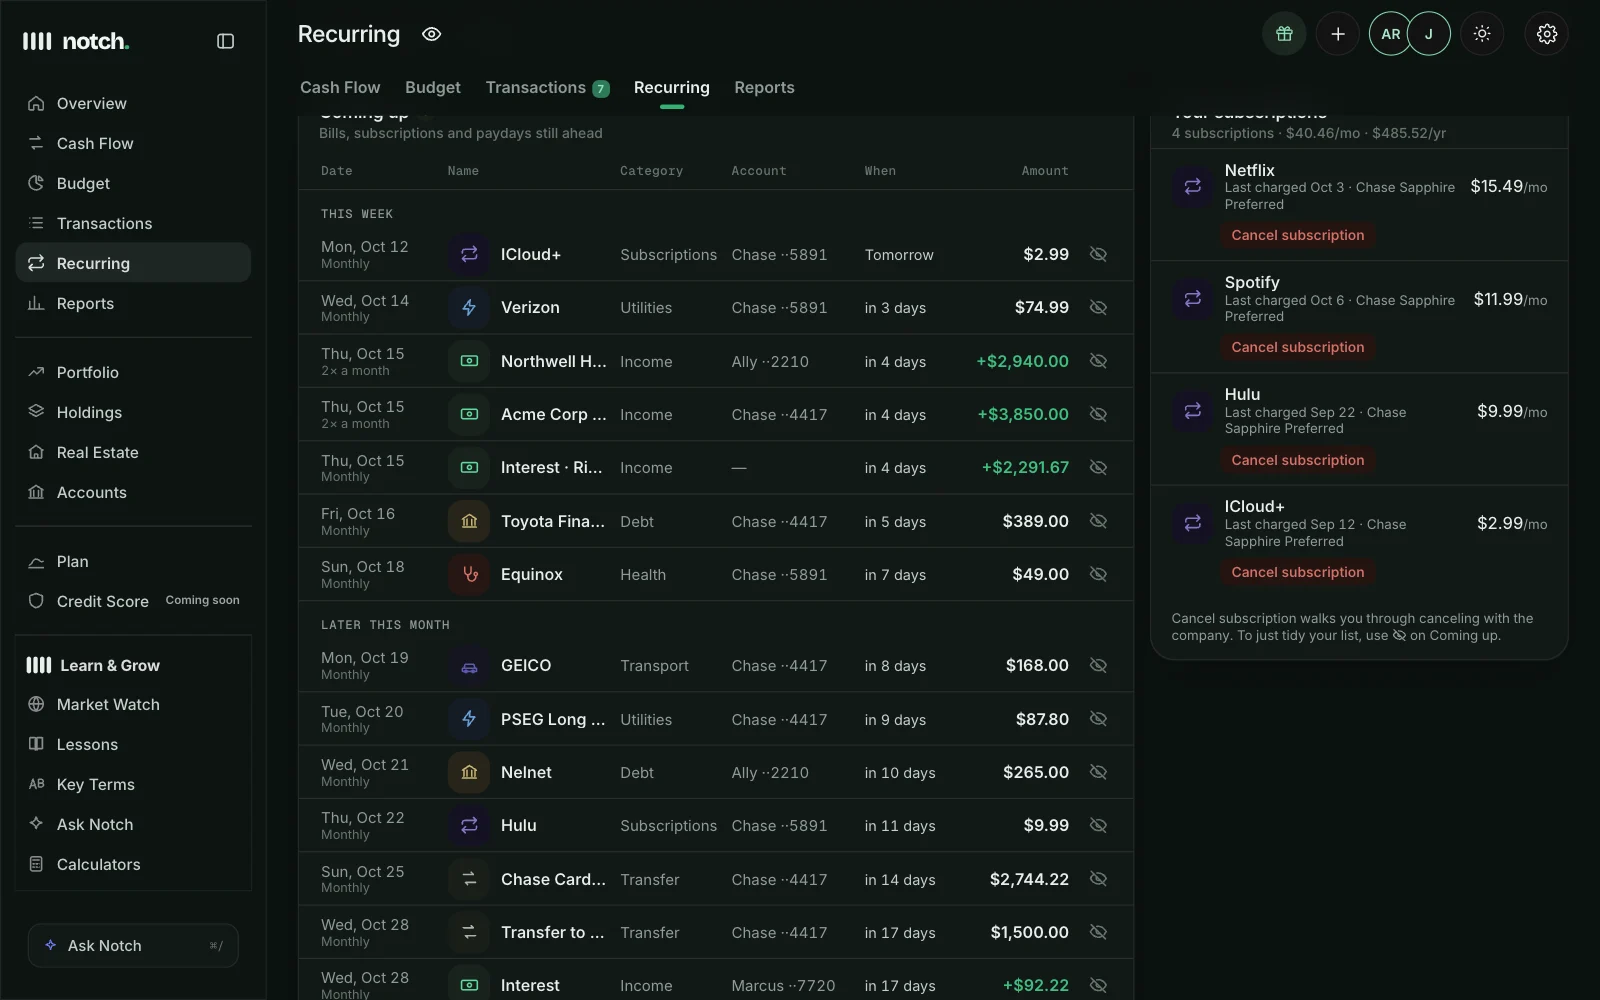Go to Overview in sidebar
Screen dimensions: 1600x1000
pyautogui.click(x=133, y=103)
